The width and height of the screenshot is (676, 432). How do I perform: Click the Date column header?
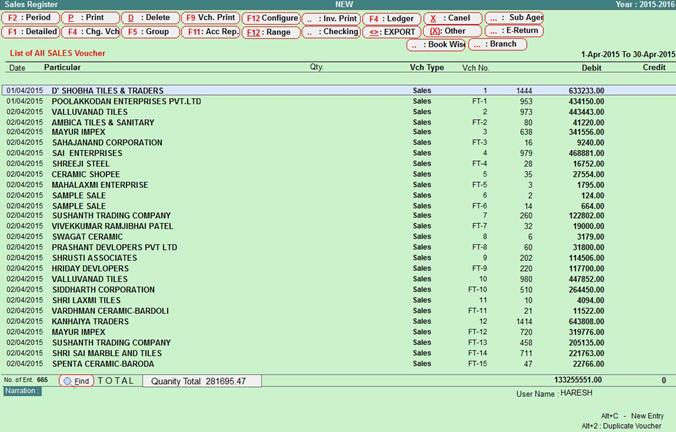(17, 68)
